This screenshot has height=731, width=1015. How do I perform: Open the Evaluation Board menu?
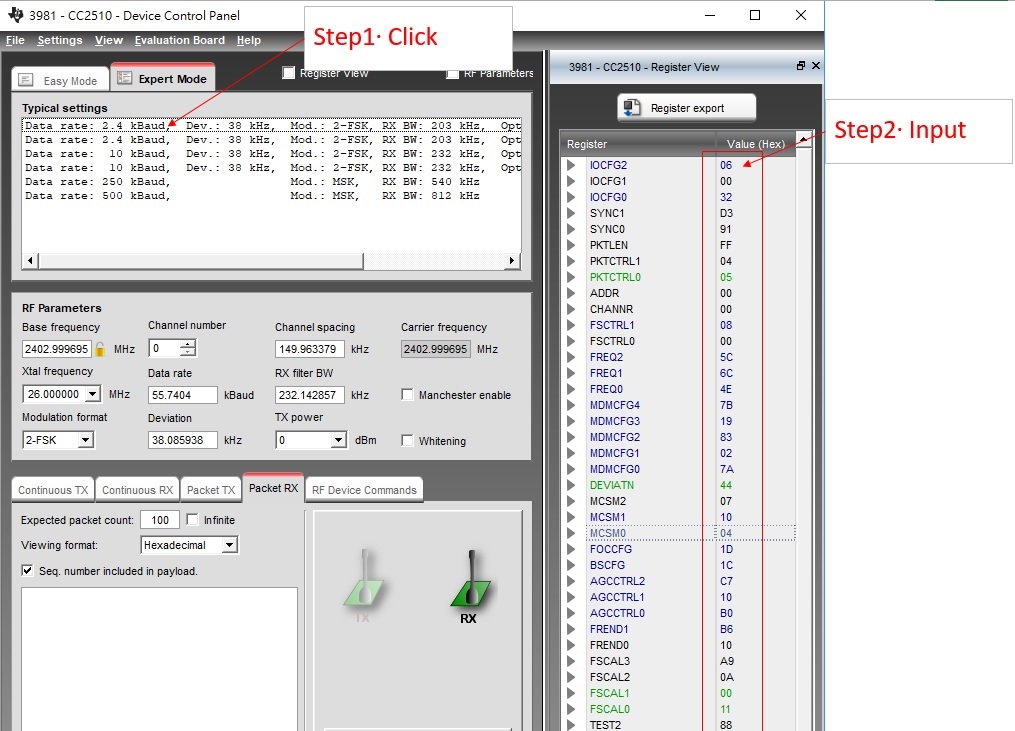[179, 40]
